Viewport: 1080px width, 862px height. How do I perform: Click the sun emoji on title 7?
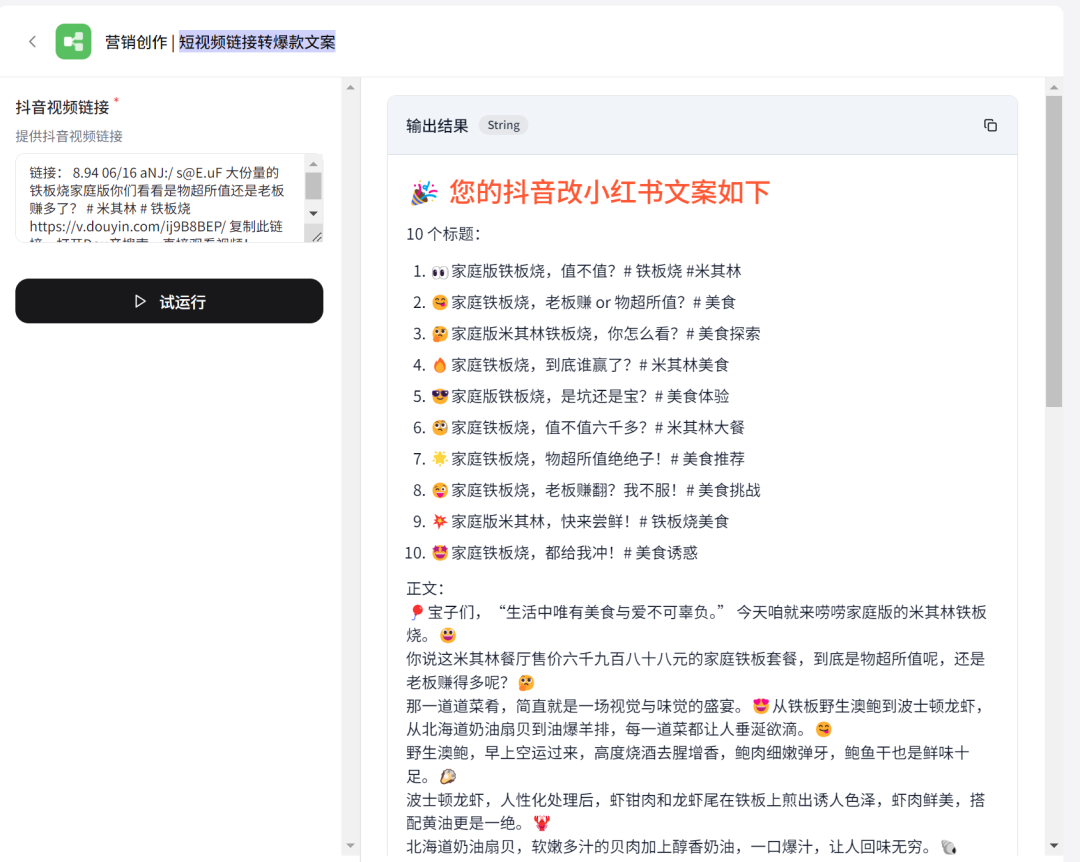pyautogui.click(x=439, y=459)
